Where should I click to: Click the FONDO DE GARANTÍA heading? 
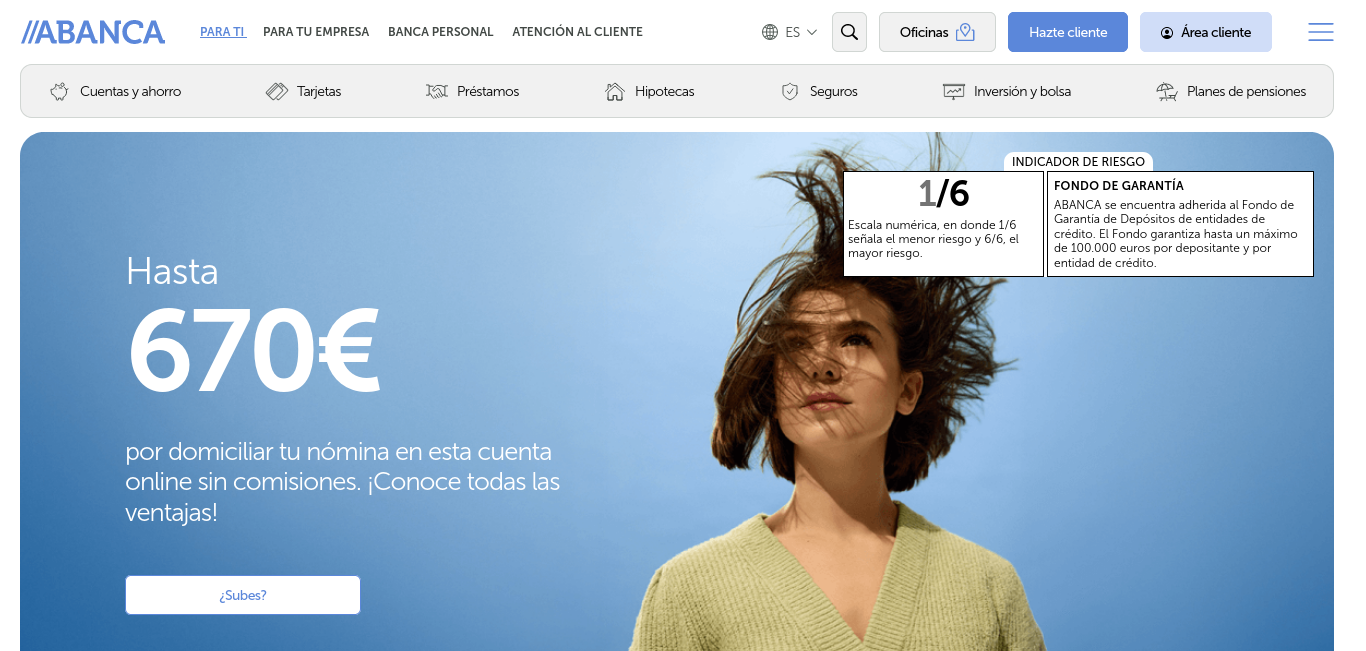click(x=1119, y=186)
